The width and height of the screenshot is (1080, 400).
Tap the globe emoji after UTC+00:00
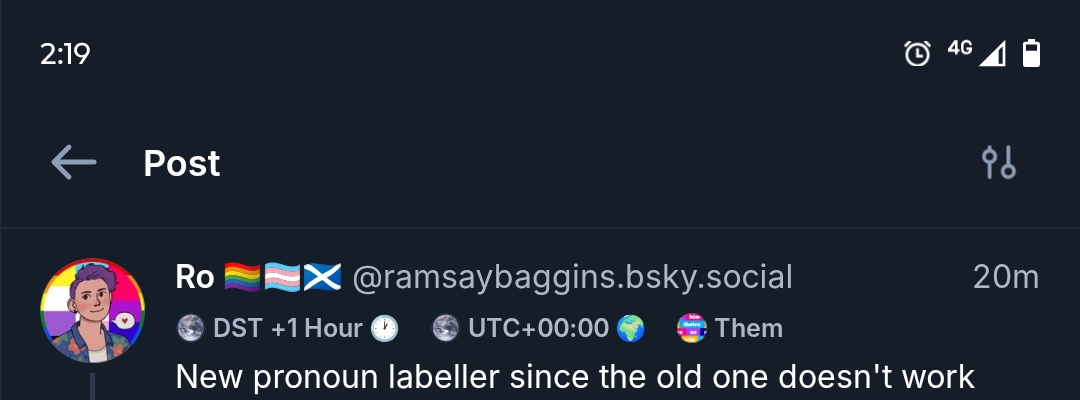tap(630, 328)
